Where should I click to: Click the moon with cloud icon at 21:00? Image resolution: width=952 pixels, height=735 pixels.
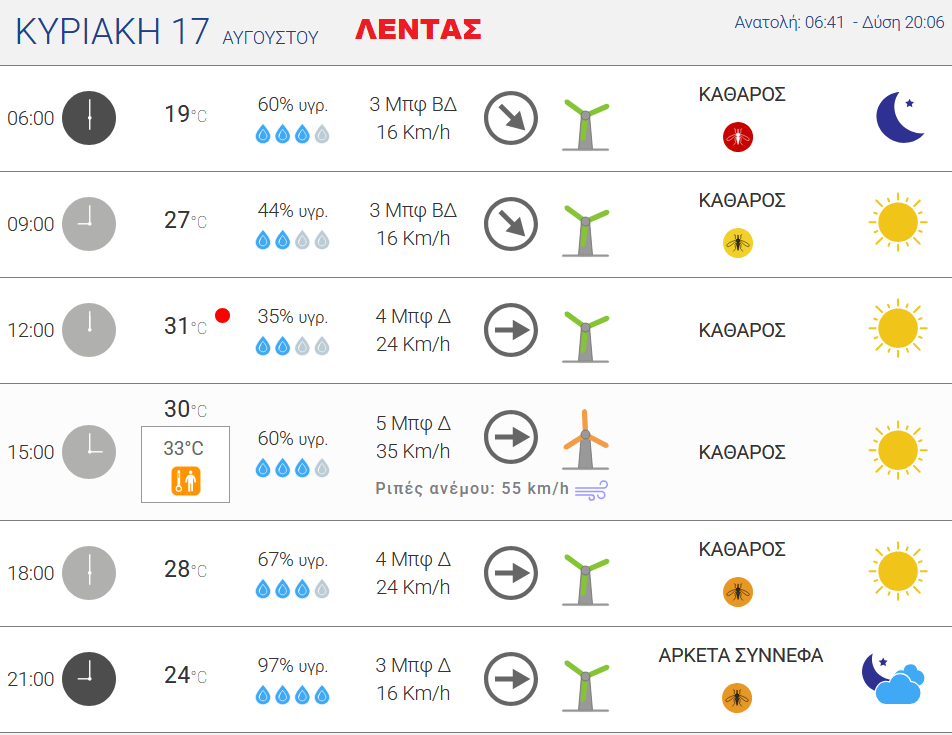[x=893, y=679]
